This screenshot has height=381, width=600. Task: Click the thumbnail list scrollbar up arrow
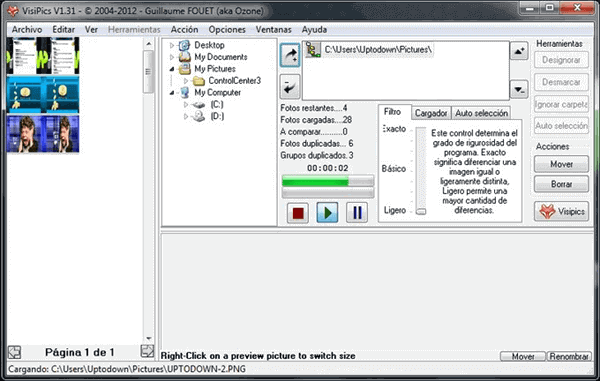pos(148,44)
